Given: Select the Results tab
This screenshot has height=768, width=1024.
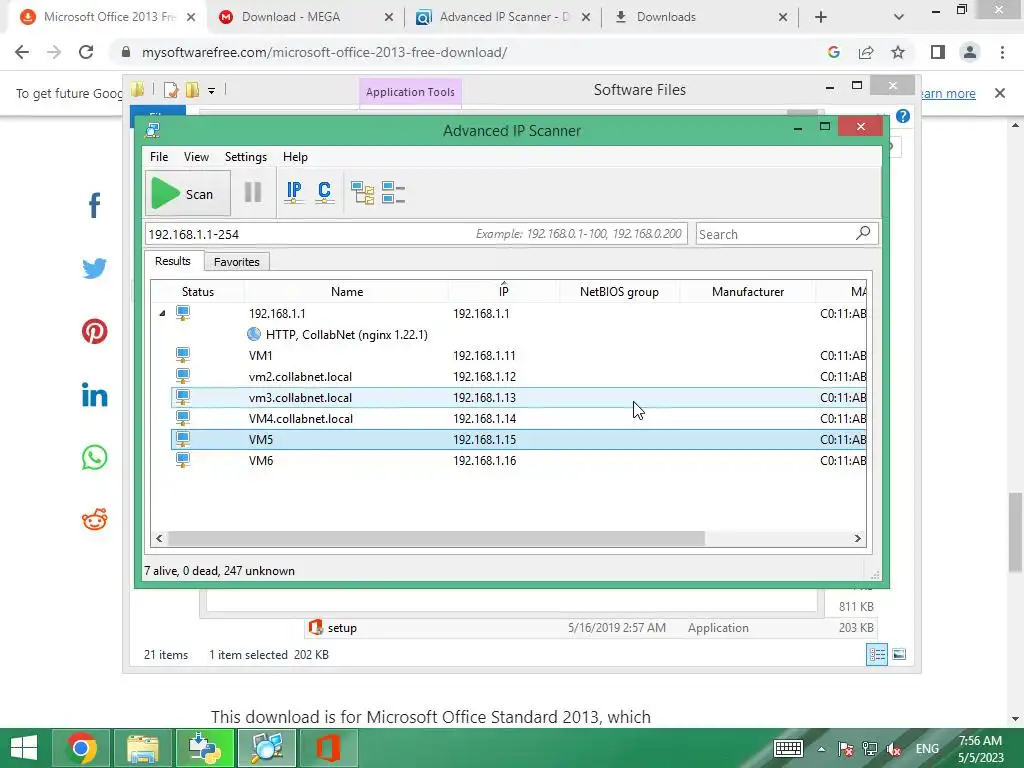Looking at the screenshot, I should 172,261.
